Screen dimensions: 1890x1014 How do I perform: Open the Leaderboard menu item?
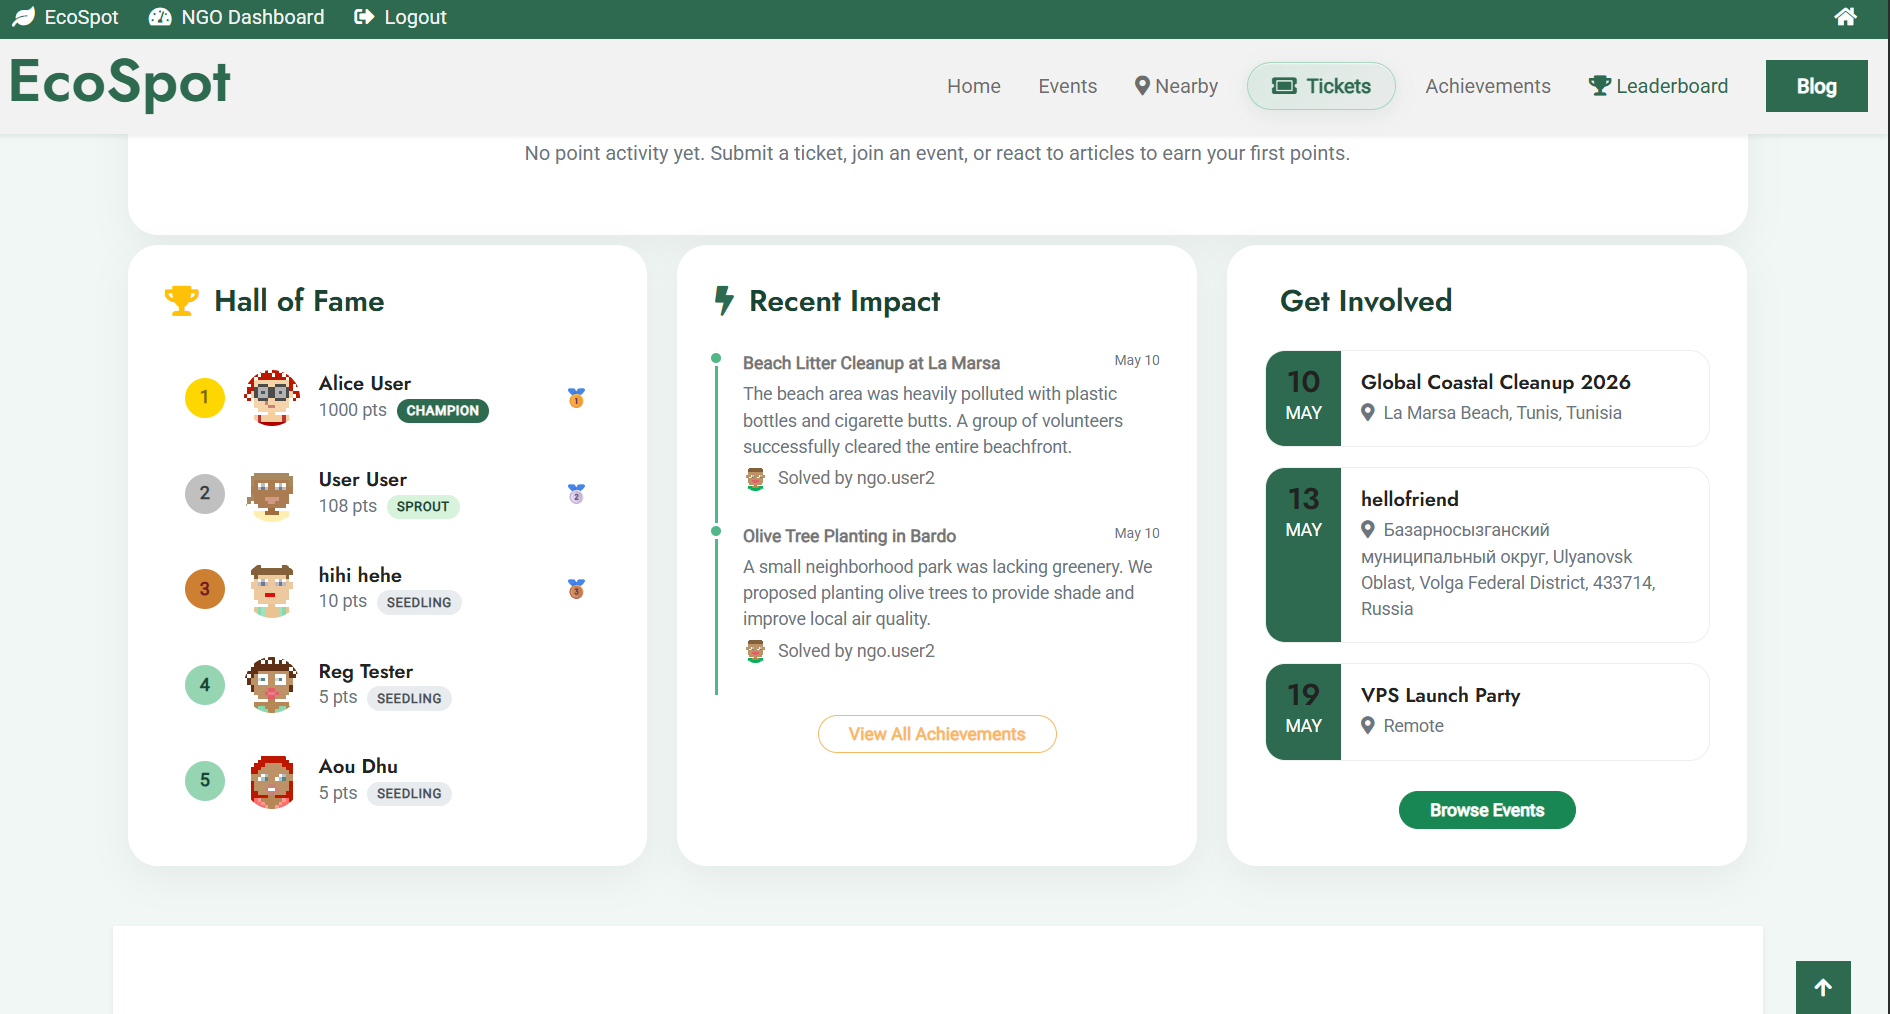point(1658,86)
